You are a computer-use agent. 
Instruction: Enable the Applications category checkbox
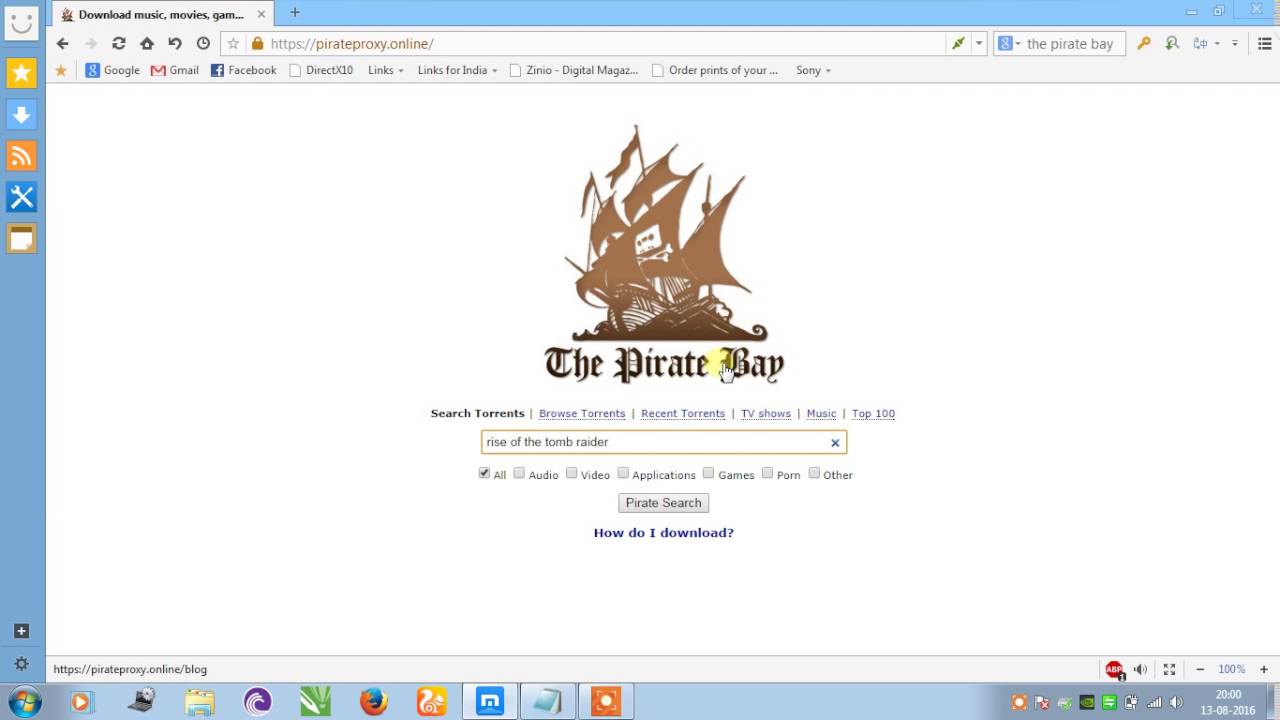(x=622, y=473)
